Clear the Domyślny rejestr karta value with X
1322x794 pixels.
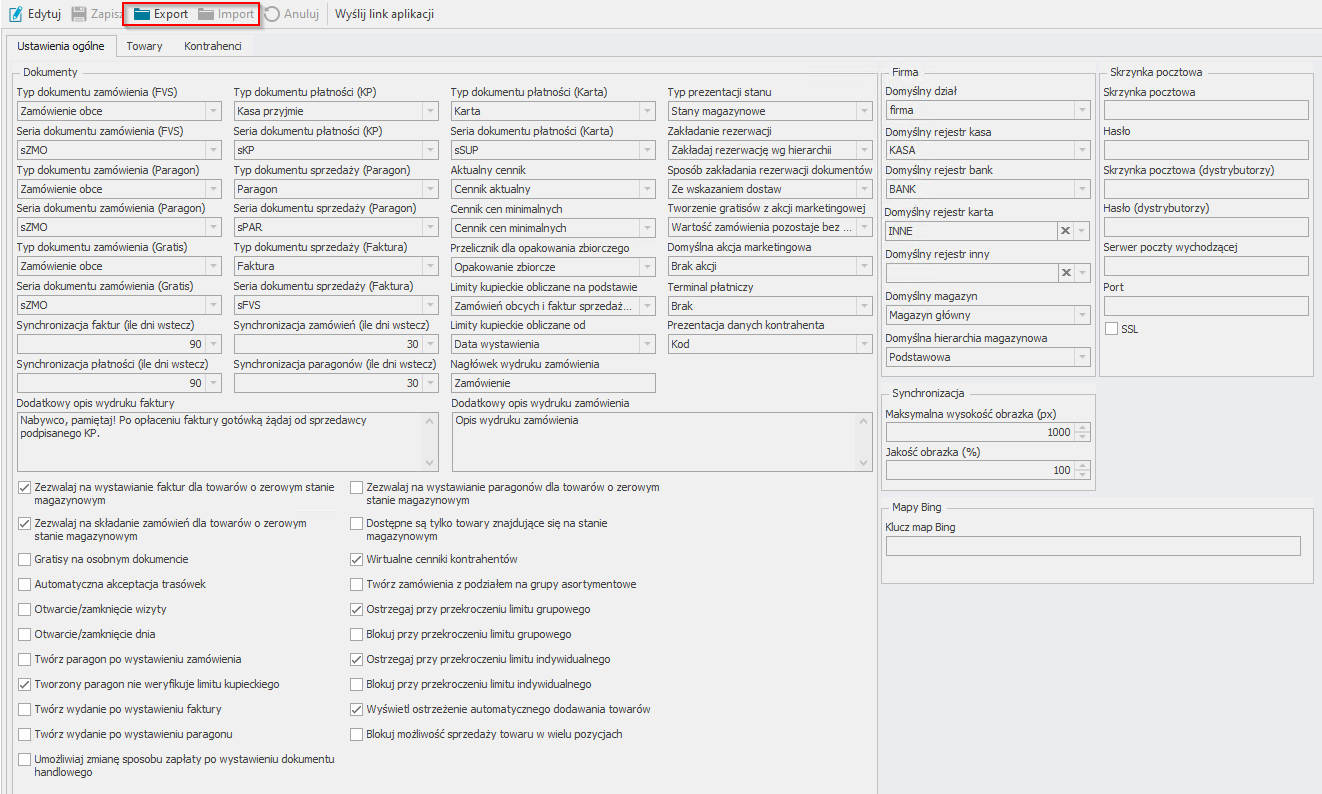click(1066, 231)
